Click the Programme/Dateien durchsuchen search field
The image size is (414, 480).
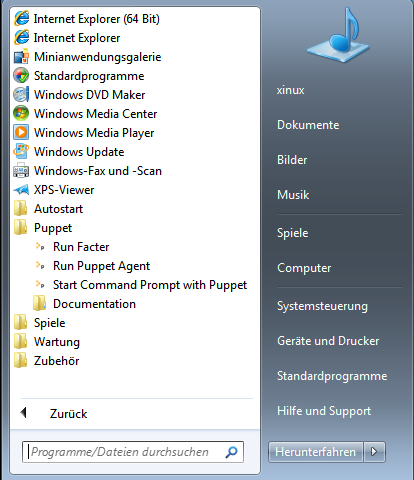pos(133,452)
